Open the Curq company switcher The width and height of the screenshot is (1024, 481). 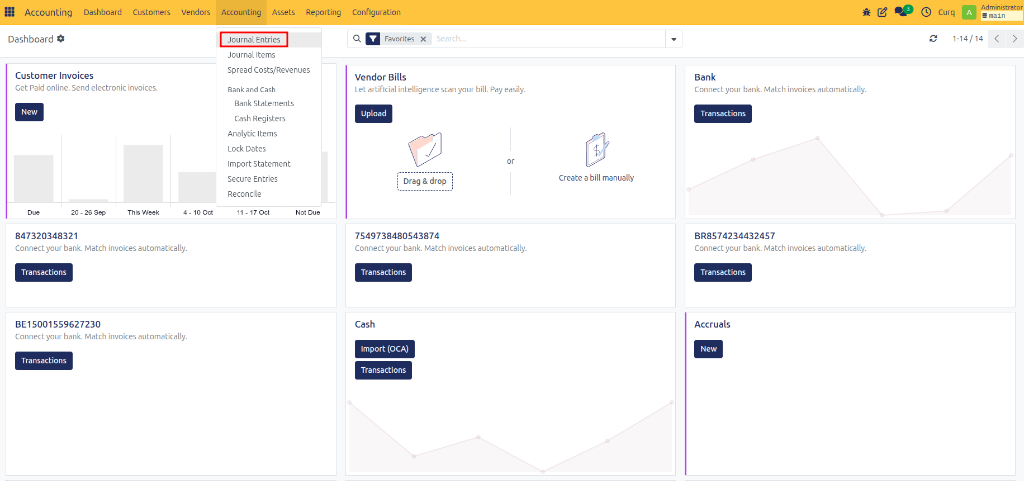click(x=946, y=12)
